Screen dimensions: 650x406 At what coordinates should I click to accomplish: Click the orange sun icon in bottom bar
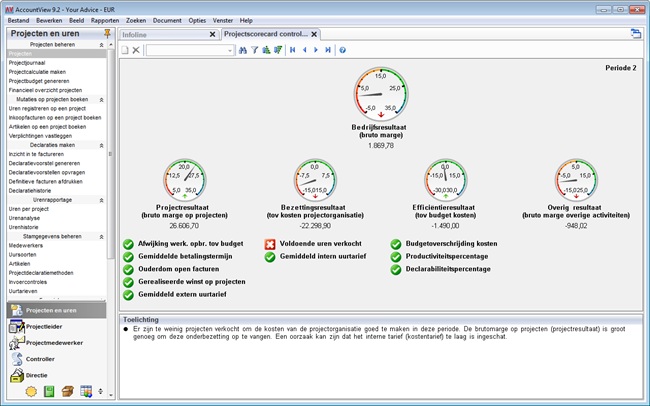(31, 391)
